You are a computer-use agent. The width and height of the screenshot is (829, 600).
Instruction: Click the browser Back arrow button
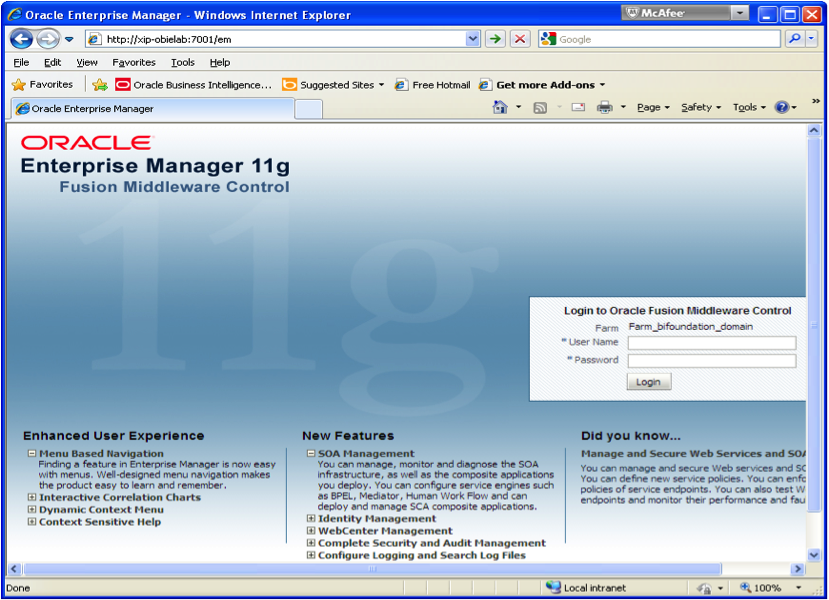tap(22, 39)
